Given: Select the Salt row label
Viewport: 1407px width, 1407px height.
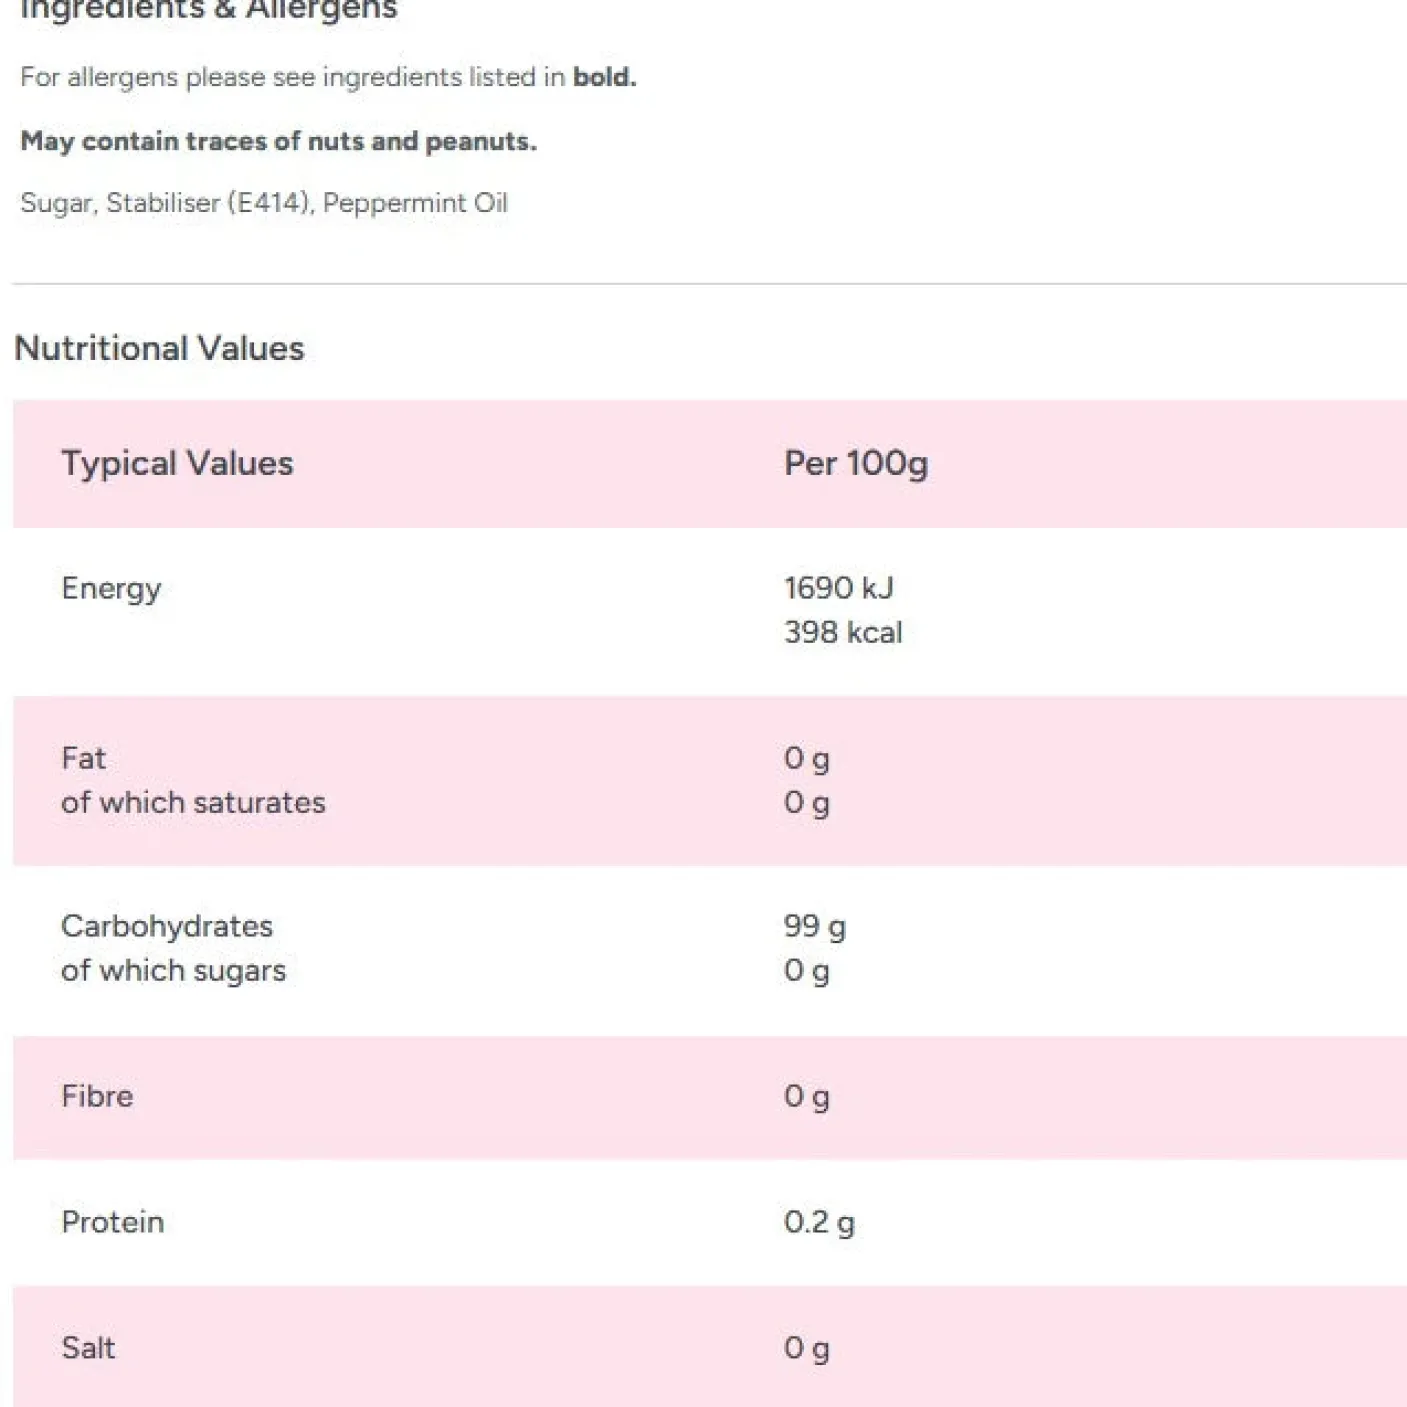Looking at the screenshot, I should coord(88,1348).
